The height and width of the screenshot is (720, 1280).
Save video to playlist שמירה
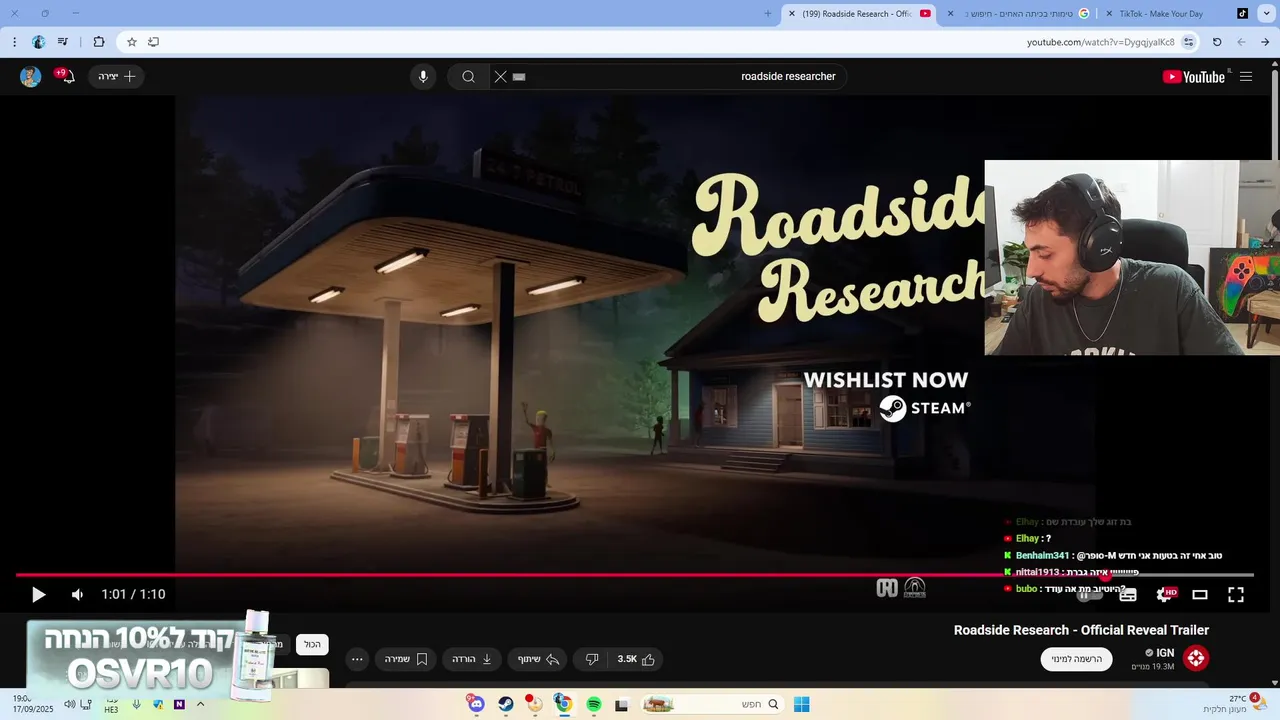(x=406, y=659)
